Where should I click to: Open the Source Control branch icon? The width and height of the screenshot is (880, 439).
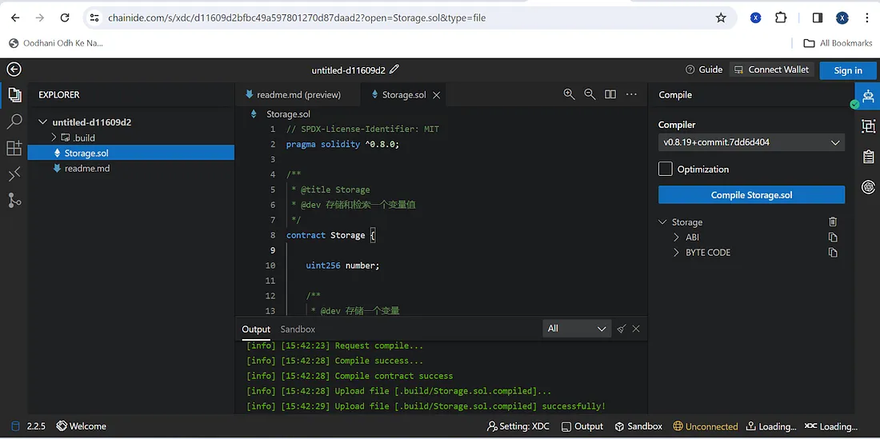pos(14,200)
